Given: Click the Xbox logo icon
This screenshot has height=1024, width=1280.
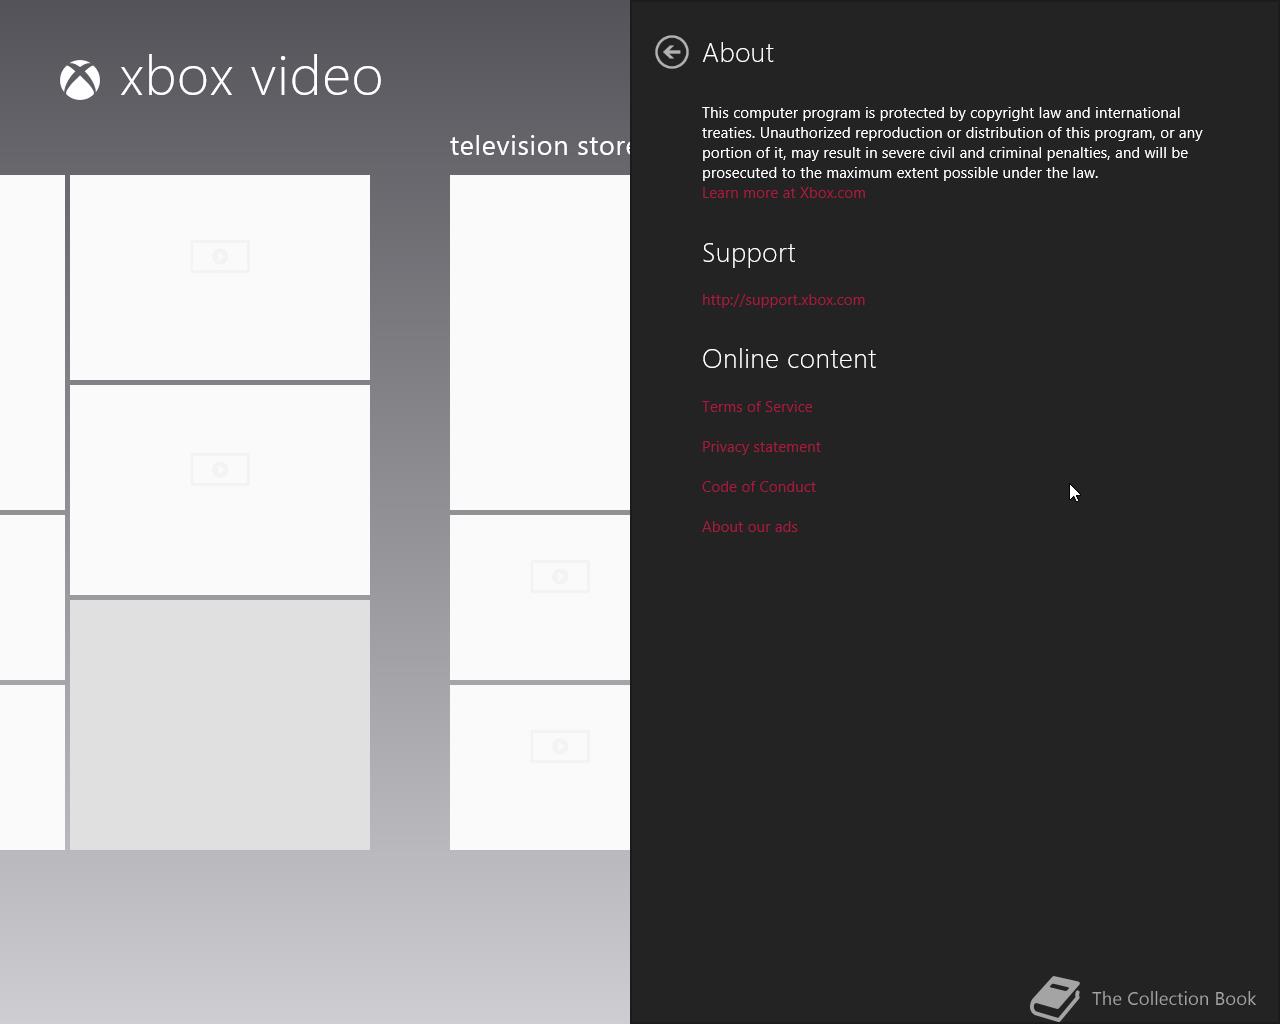Looking at the screenshot, I should 80,80.
